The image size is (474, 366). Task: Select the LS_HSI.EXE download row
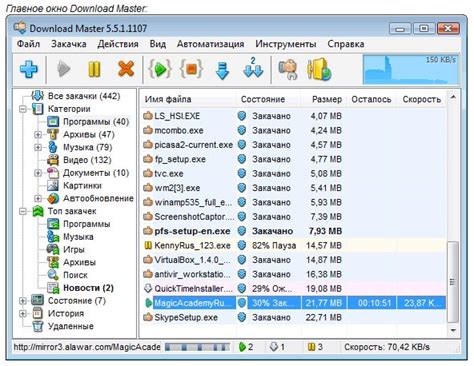pos(293,116)
